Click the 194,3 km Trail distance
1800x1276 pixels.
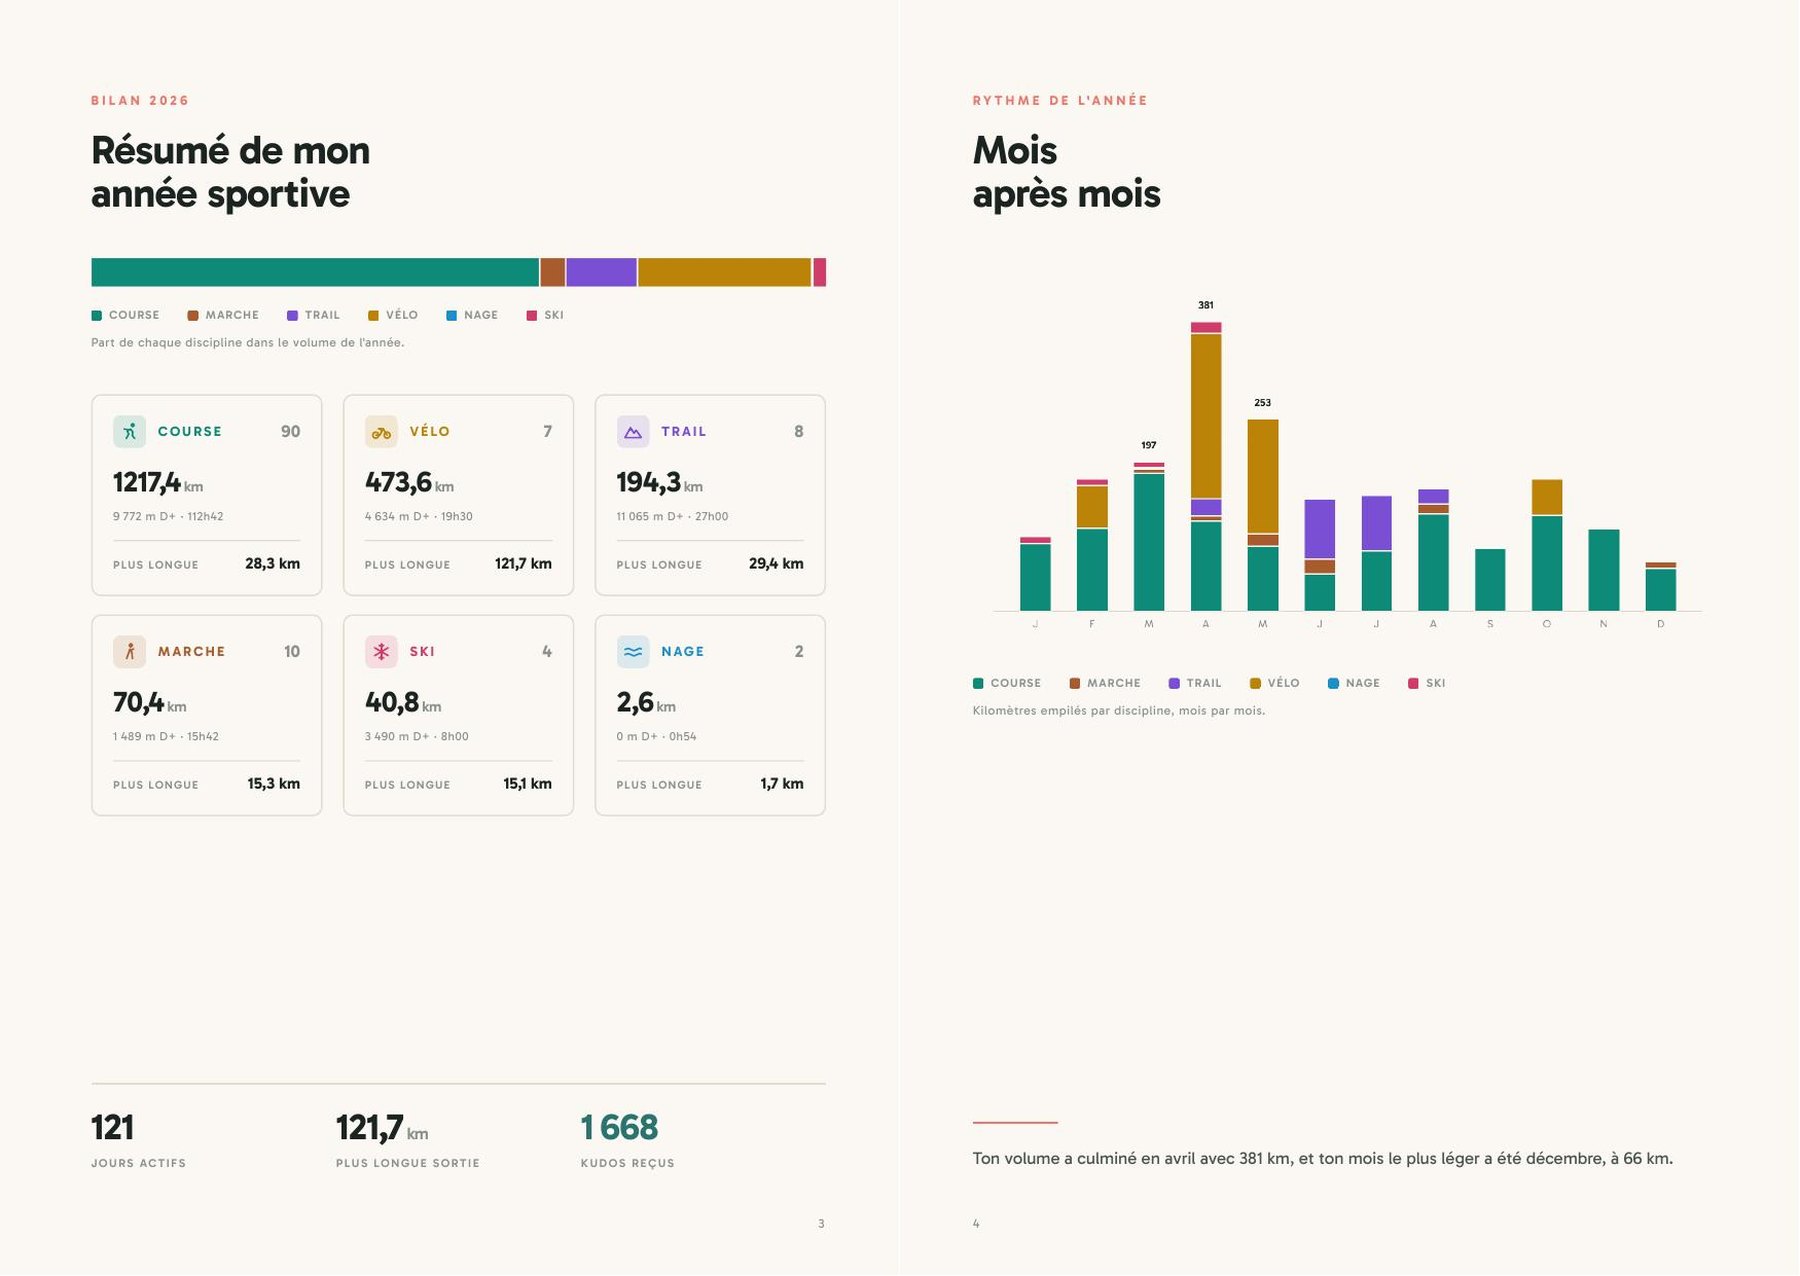[x=660, y=483]
